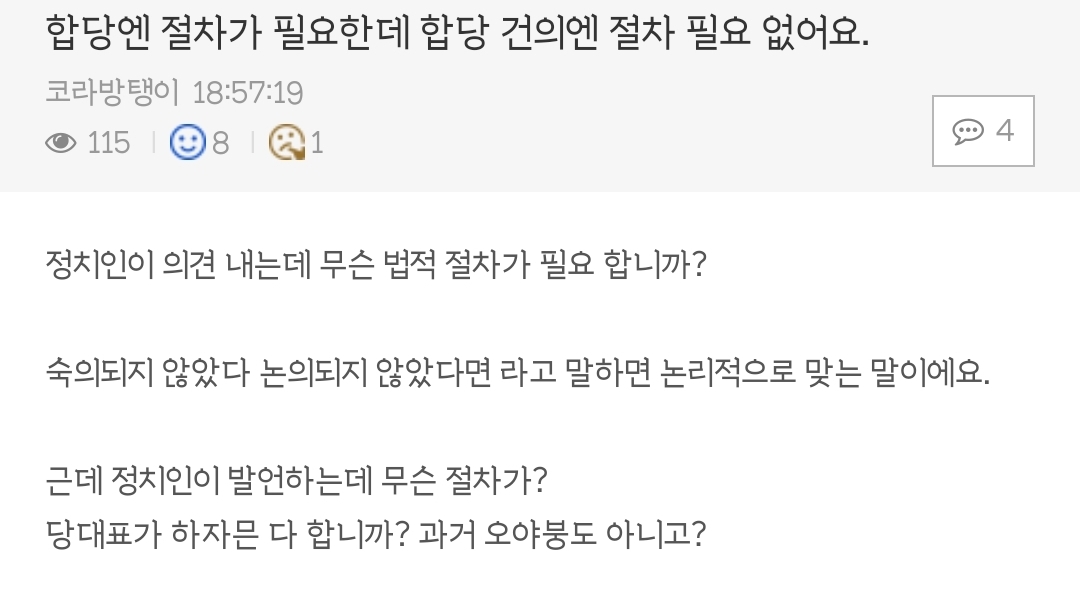Screen dimensions: 1080x591
Task: Click the post title starting 합당엔 절차가
Action: (457, 32)
